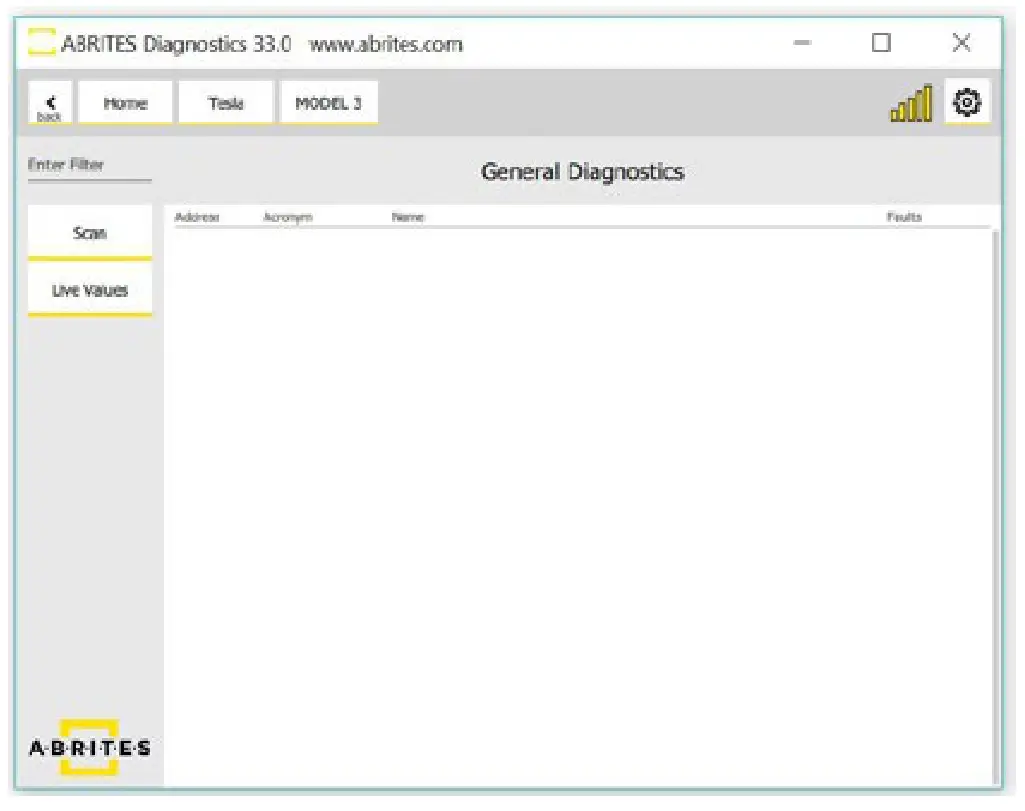1025x811 pixels.
Task: Sort by the Address column header
Action: click(197, 217)
